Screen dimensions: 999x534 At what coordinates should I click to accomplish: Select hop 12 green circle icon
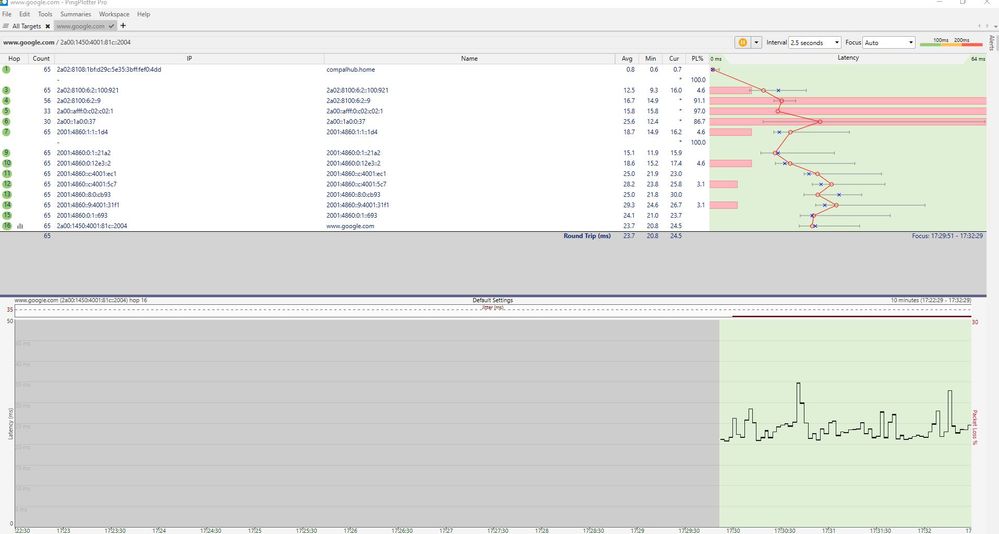pyautogui.click(x=6, y=184)
